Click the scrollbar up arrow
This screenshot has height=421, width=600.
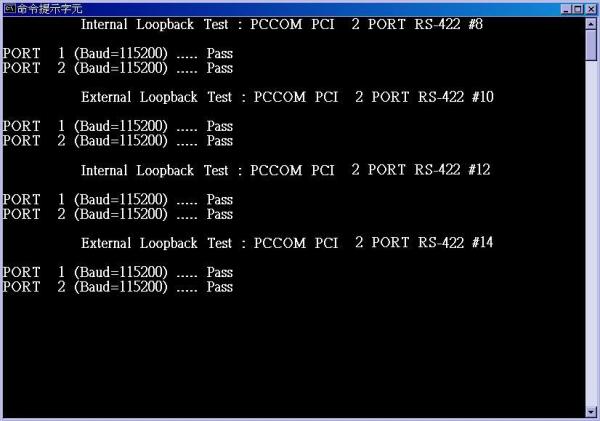click(x=591, y=24)
